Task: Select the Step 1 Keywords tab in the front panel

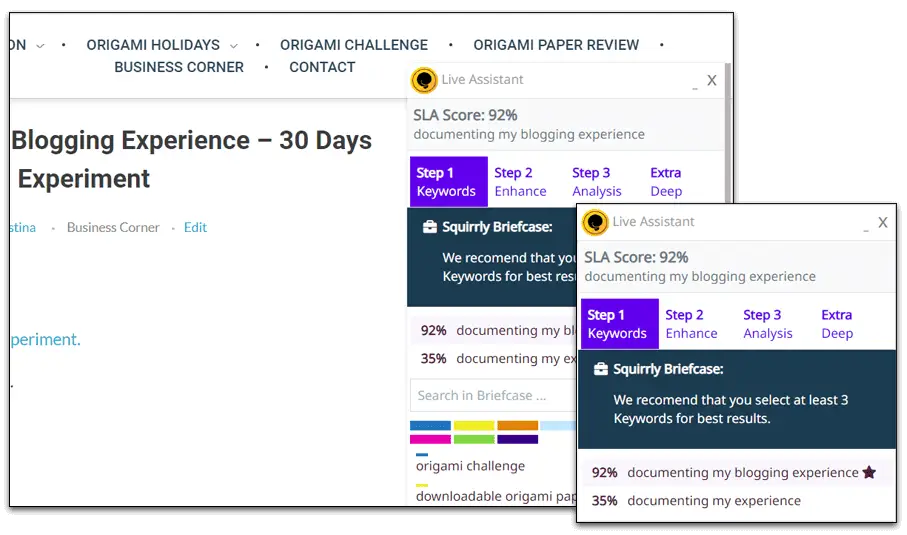Action: point(620,324)
